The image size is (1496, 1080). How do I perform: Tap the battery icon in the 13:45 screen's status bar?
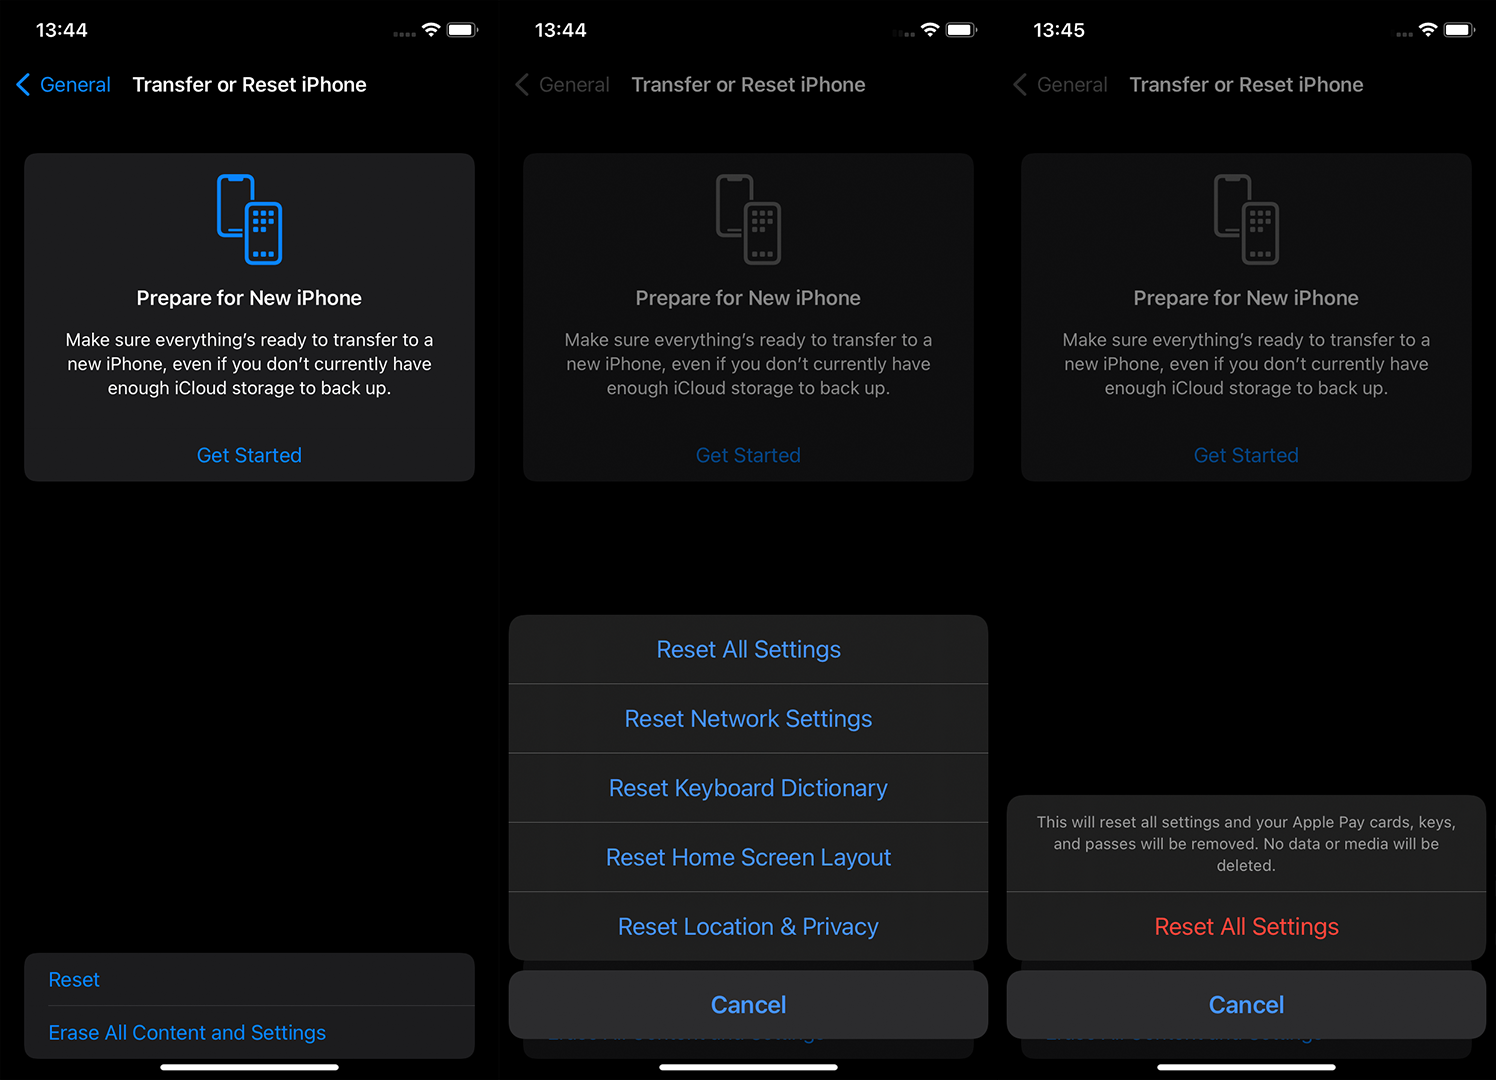(1459, 30)
